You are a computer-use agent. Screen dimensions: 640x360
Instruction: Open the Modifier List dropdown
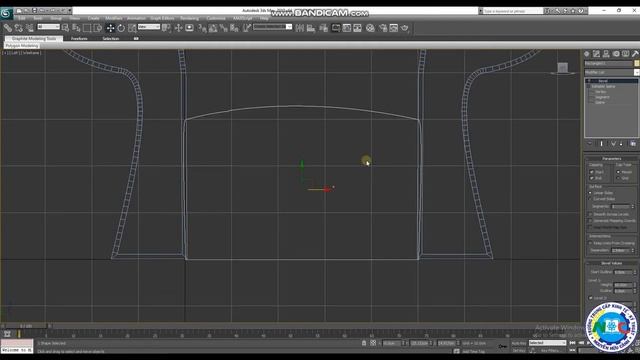(x=611, y=72)
